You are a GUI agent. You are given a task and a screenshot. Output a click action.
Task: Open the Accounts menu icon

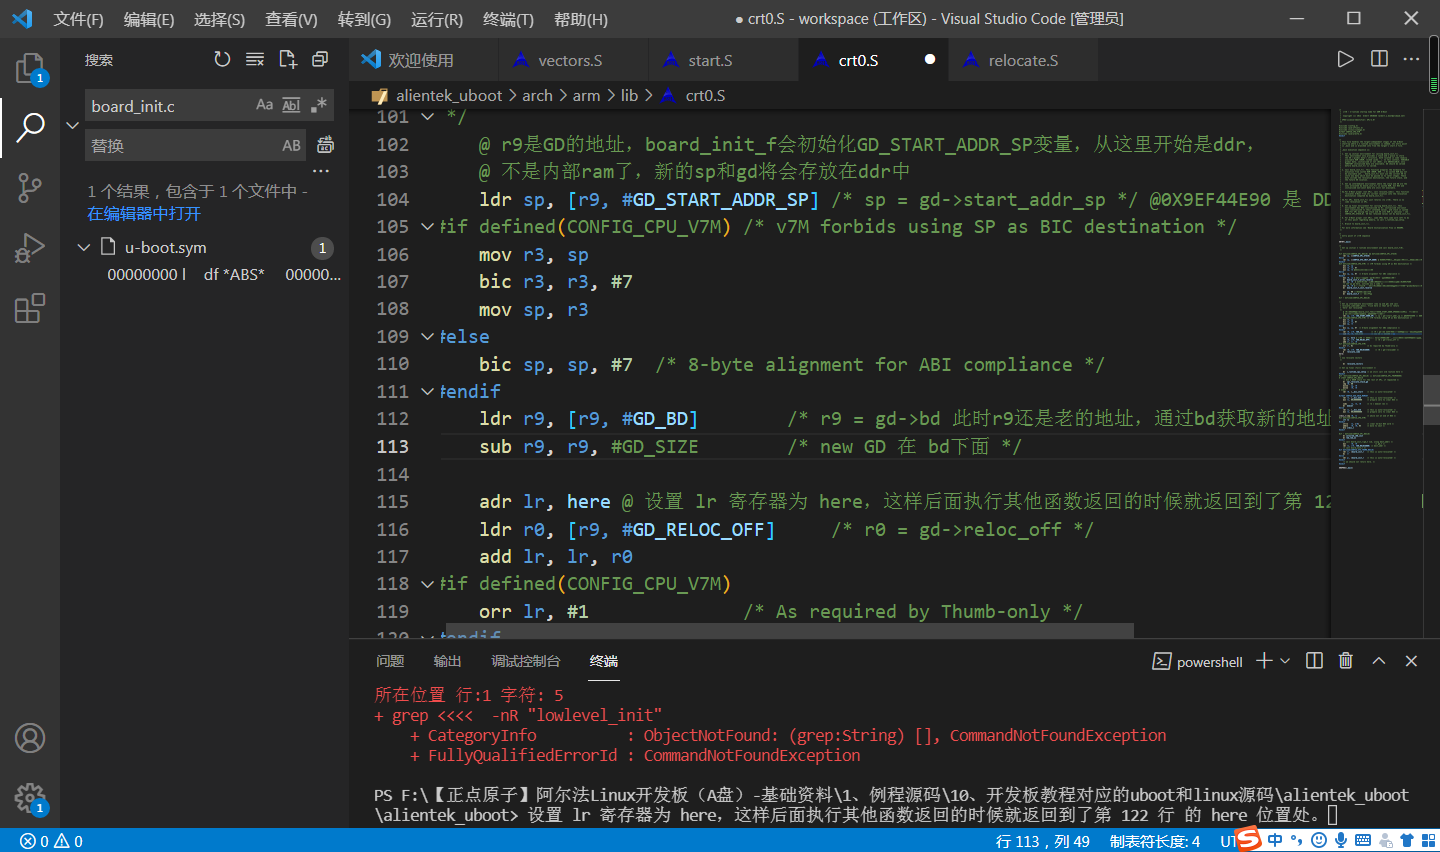pyautogui.click(x=30, y=738)
